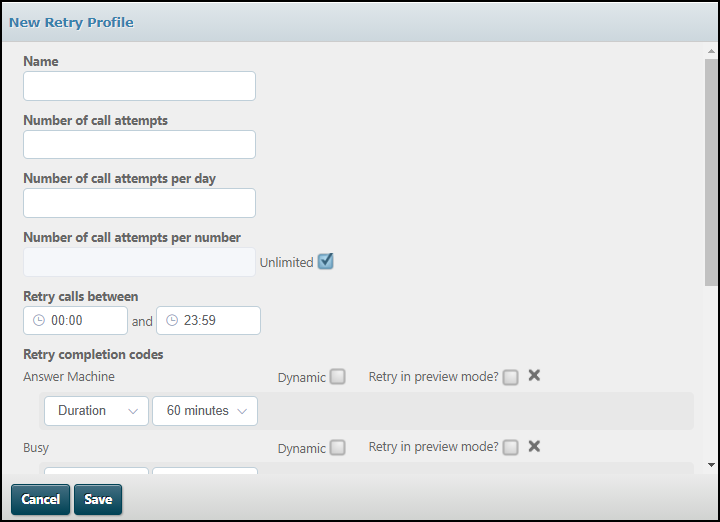Focus the Name input field
The height and width of the screenshot is (522, 720).
(139, 86)
